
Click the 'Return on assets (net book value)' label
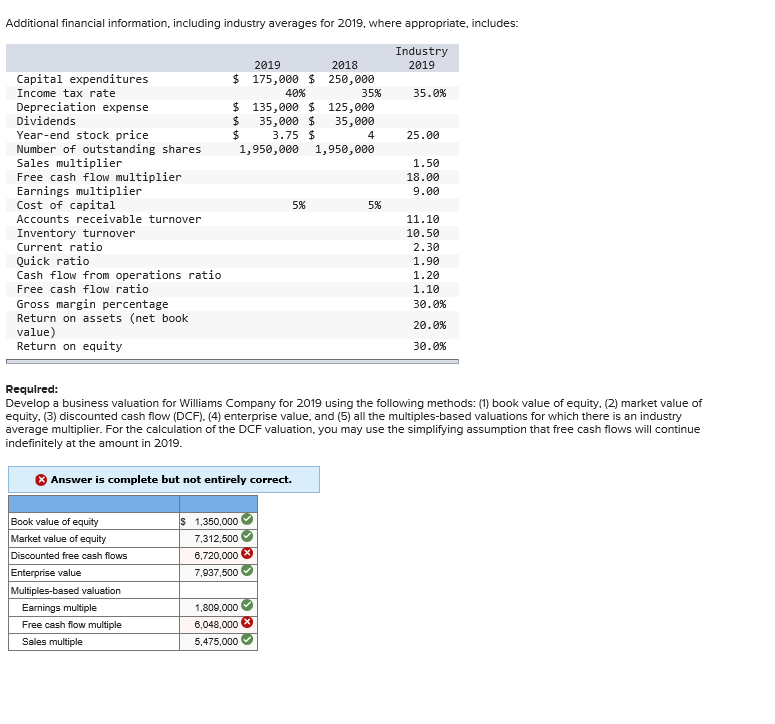(102, 325)
